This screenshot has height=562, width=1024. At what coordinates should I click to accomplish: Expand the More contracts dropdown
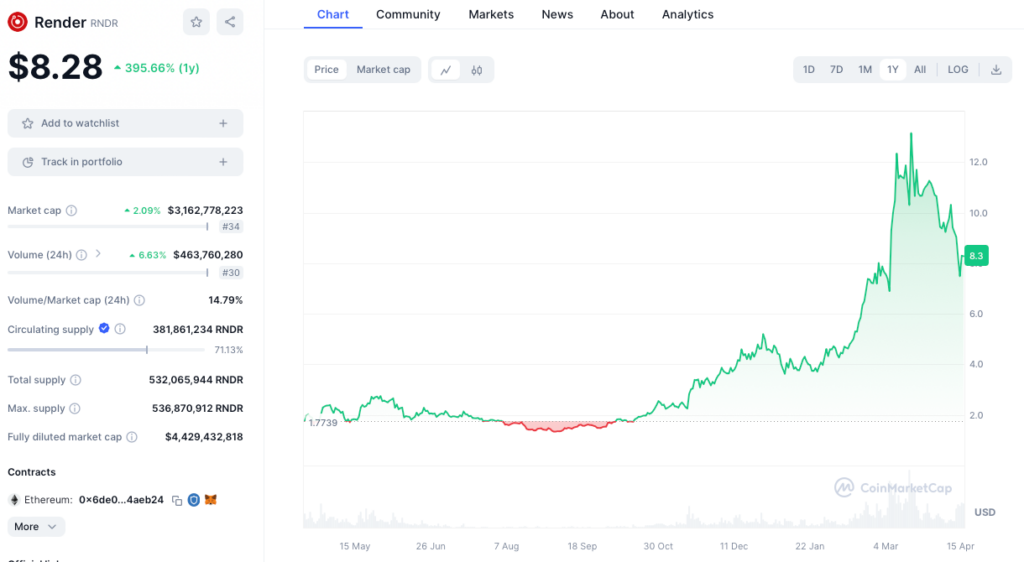[x=36, y=527]
